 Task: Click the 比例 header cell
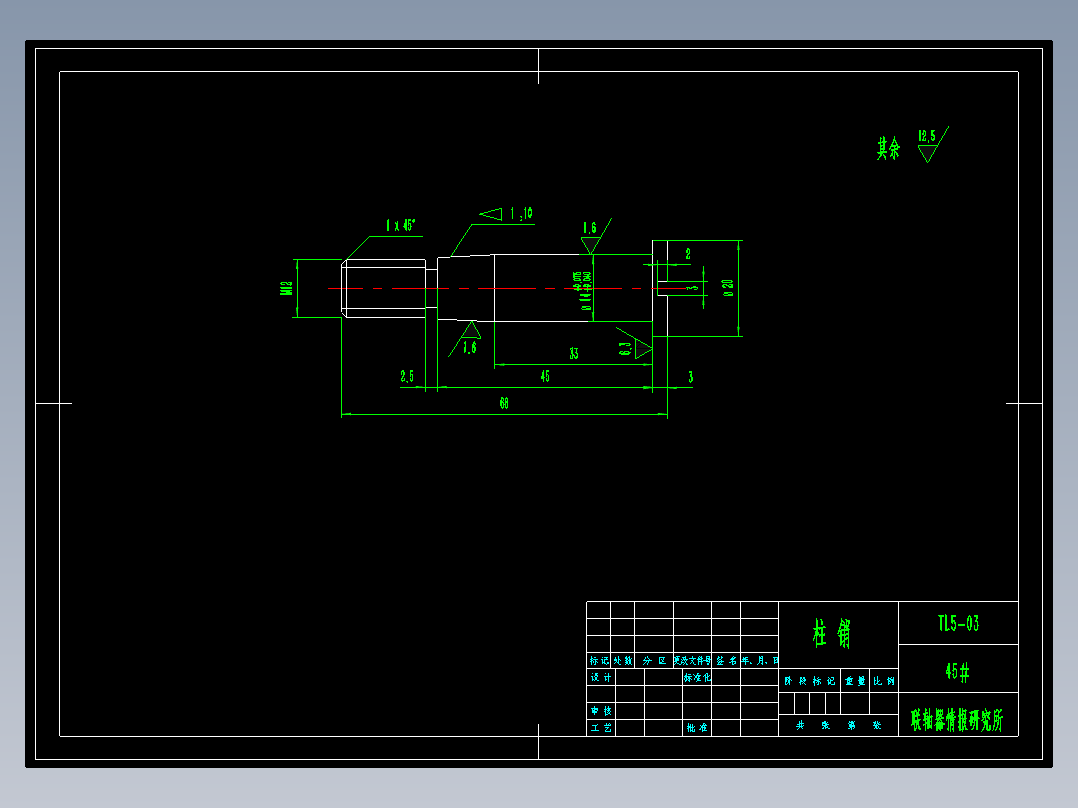click(884, 681)
